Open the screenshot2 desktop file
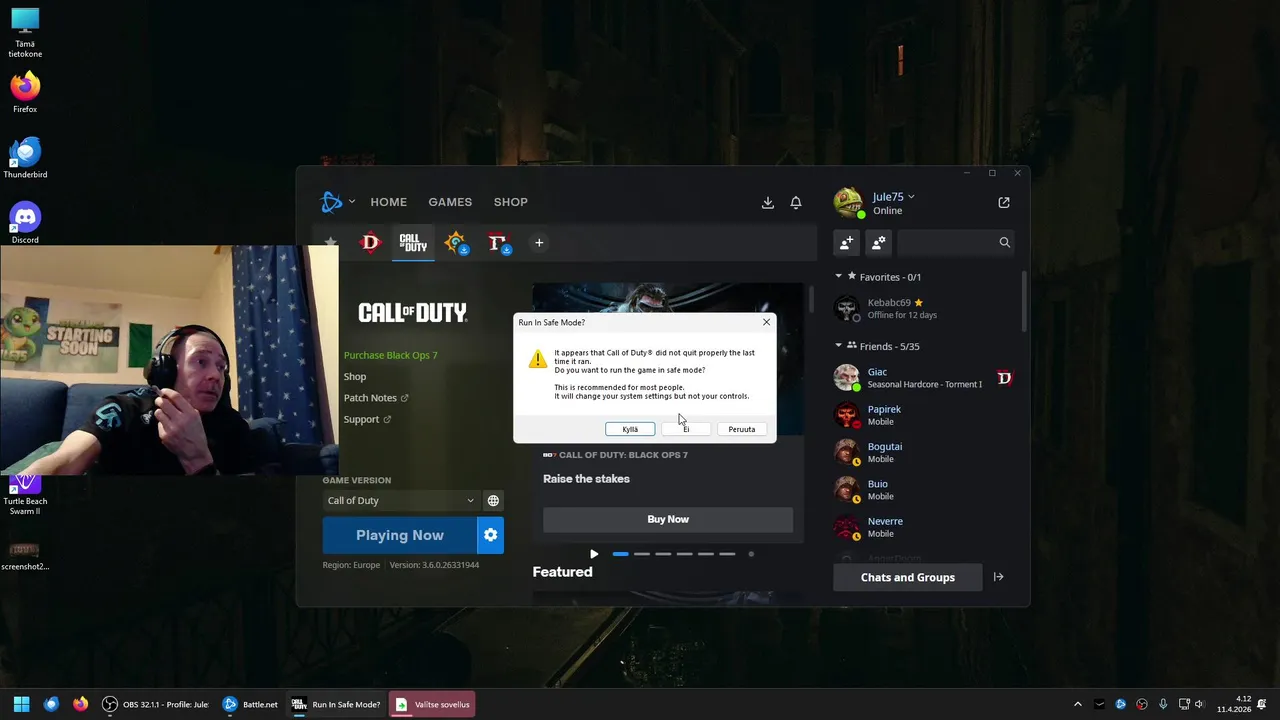This screenshot has height=720, width=1280. [25, 555]
